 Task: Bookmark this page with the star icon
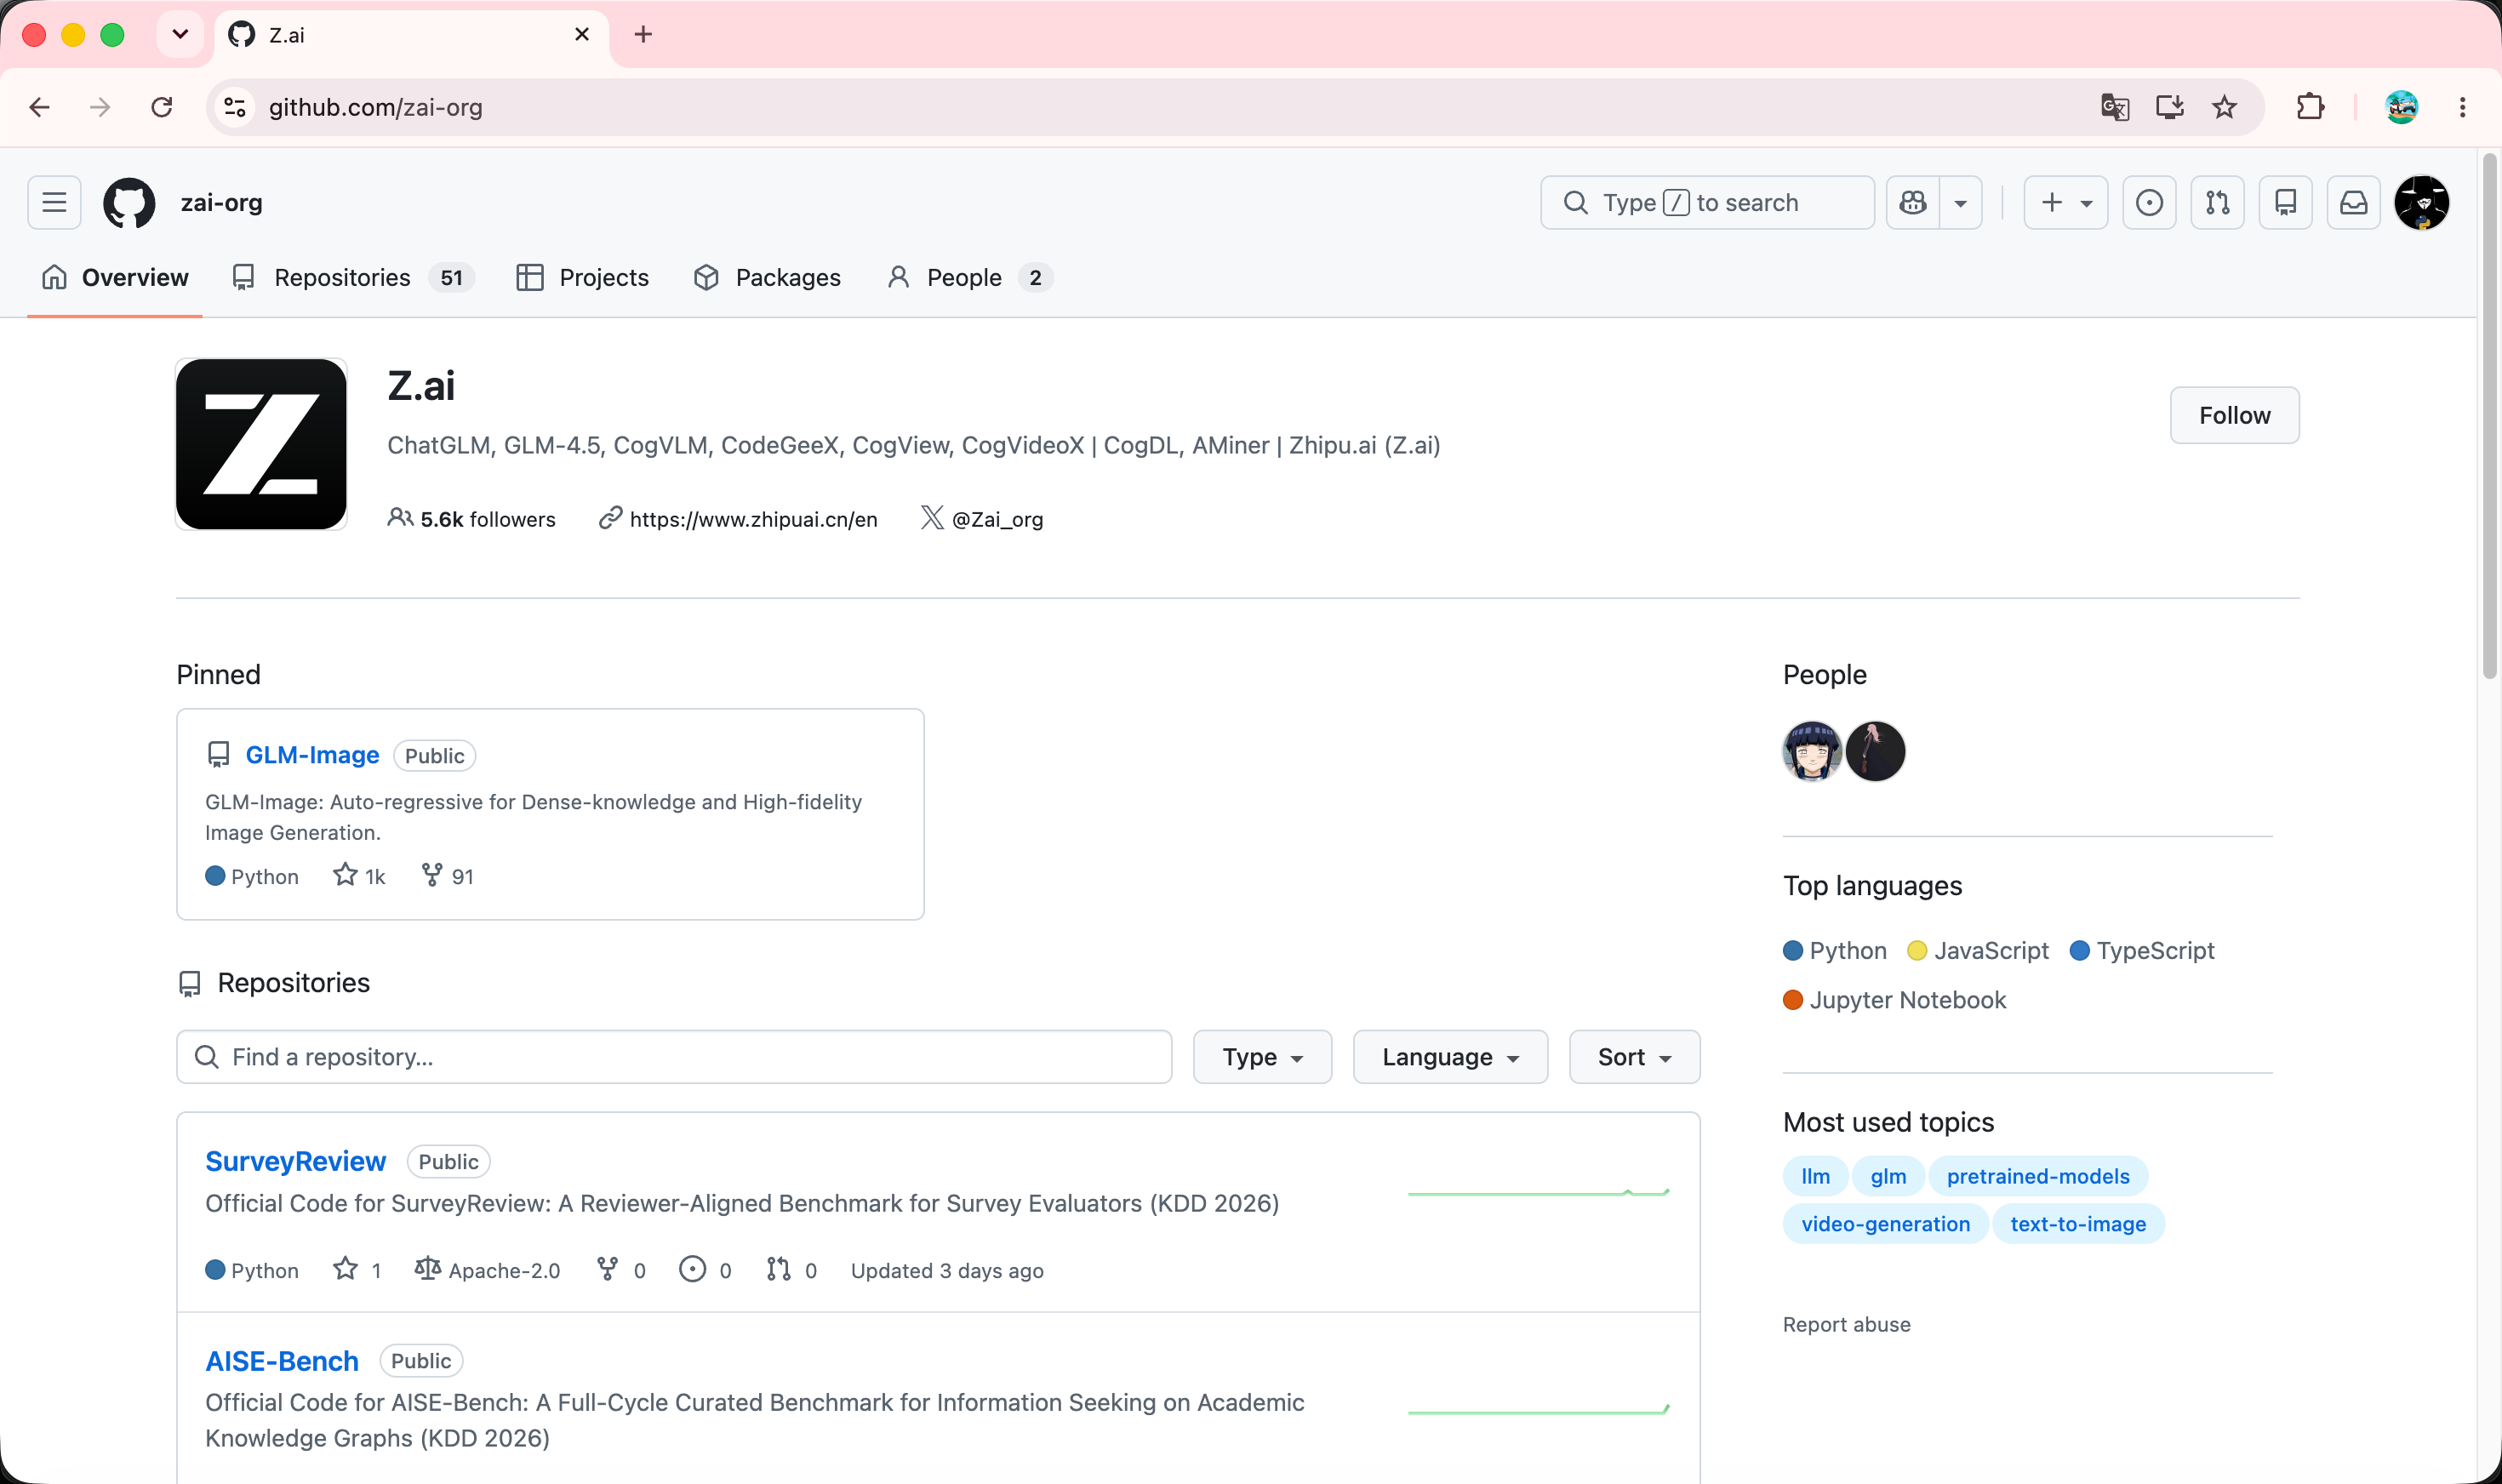point(2224,107)
